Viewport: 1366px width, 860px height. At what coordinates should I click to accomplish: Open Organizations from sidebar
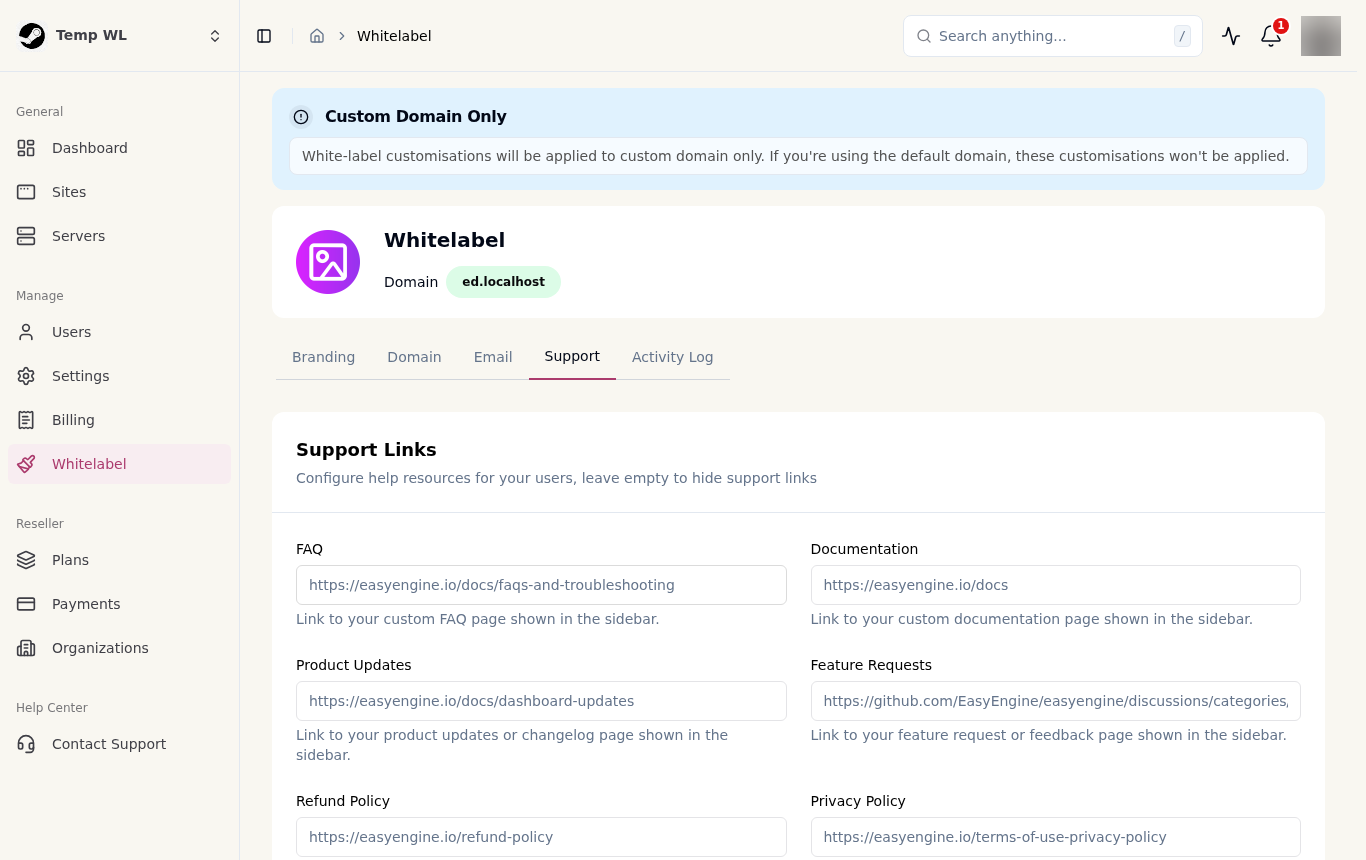point(120,648)
